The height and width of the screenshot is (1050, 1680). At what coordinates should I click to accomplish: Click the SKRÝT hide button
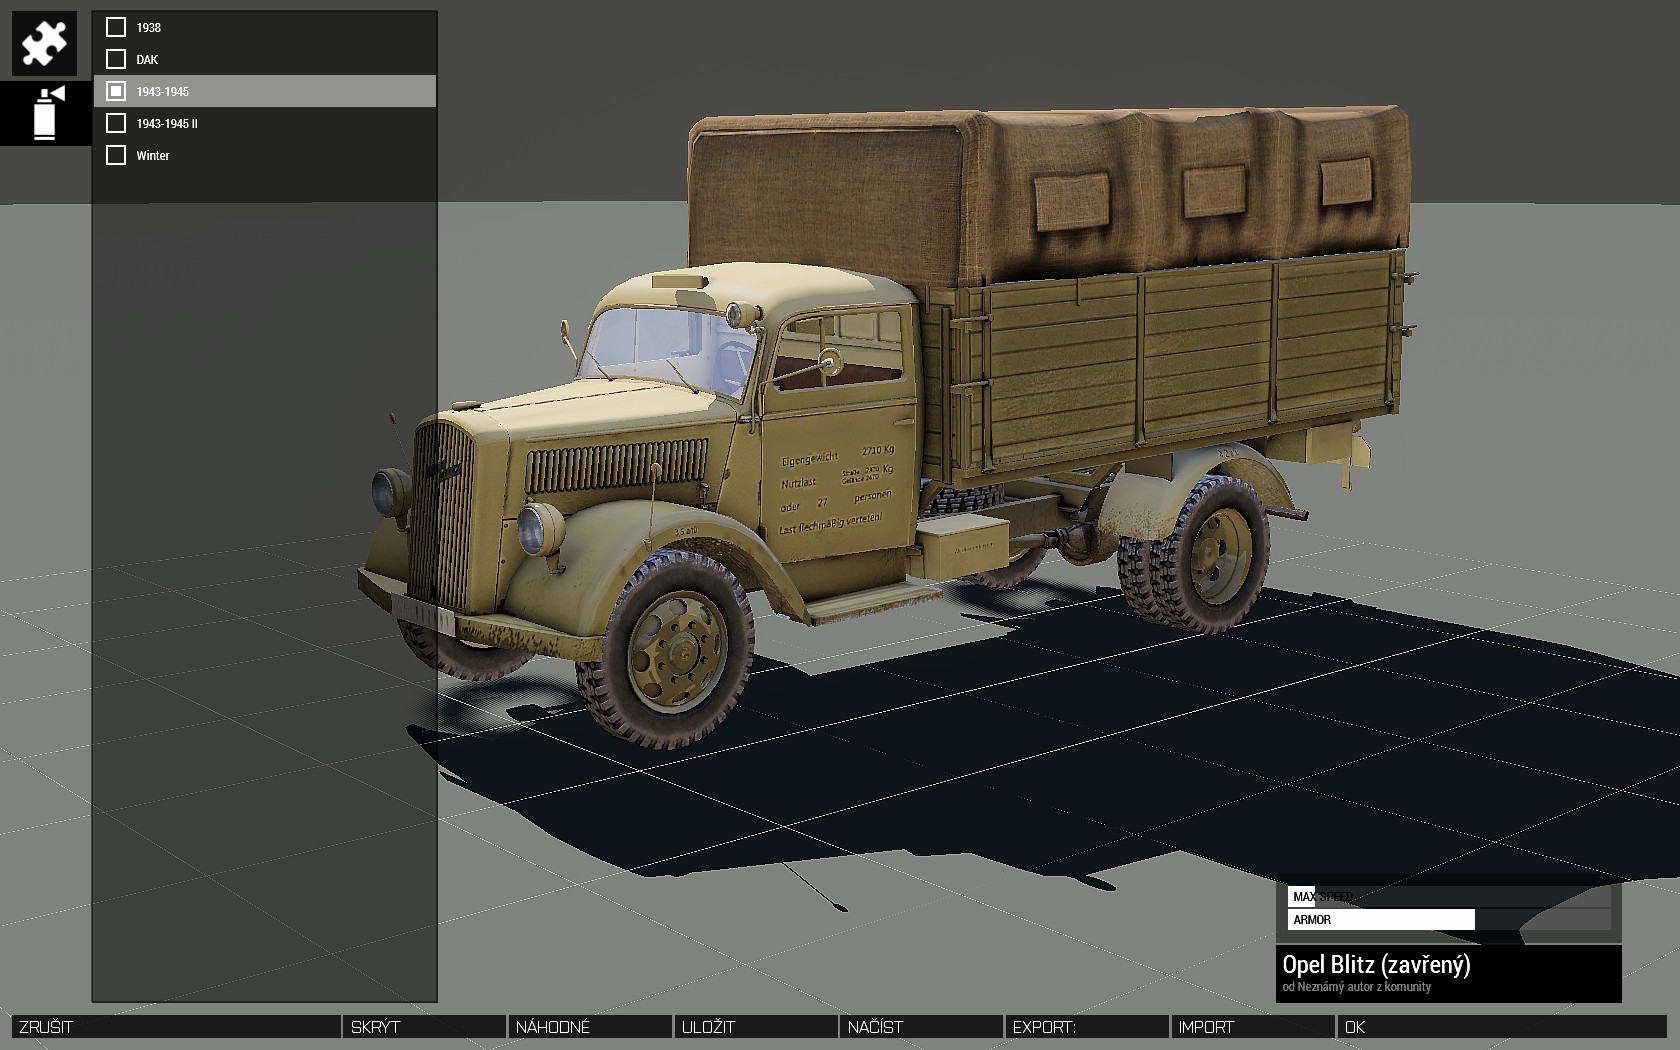coord(425,1027)
